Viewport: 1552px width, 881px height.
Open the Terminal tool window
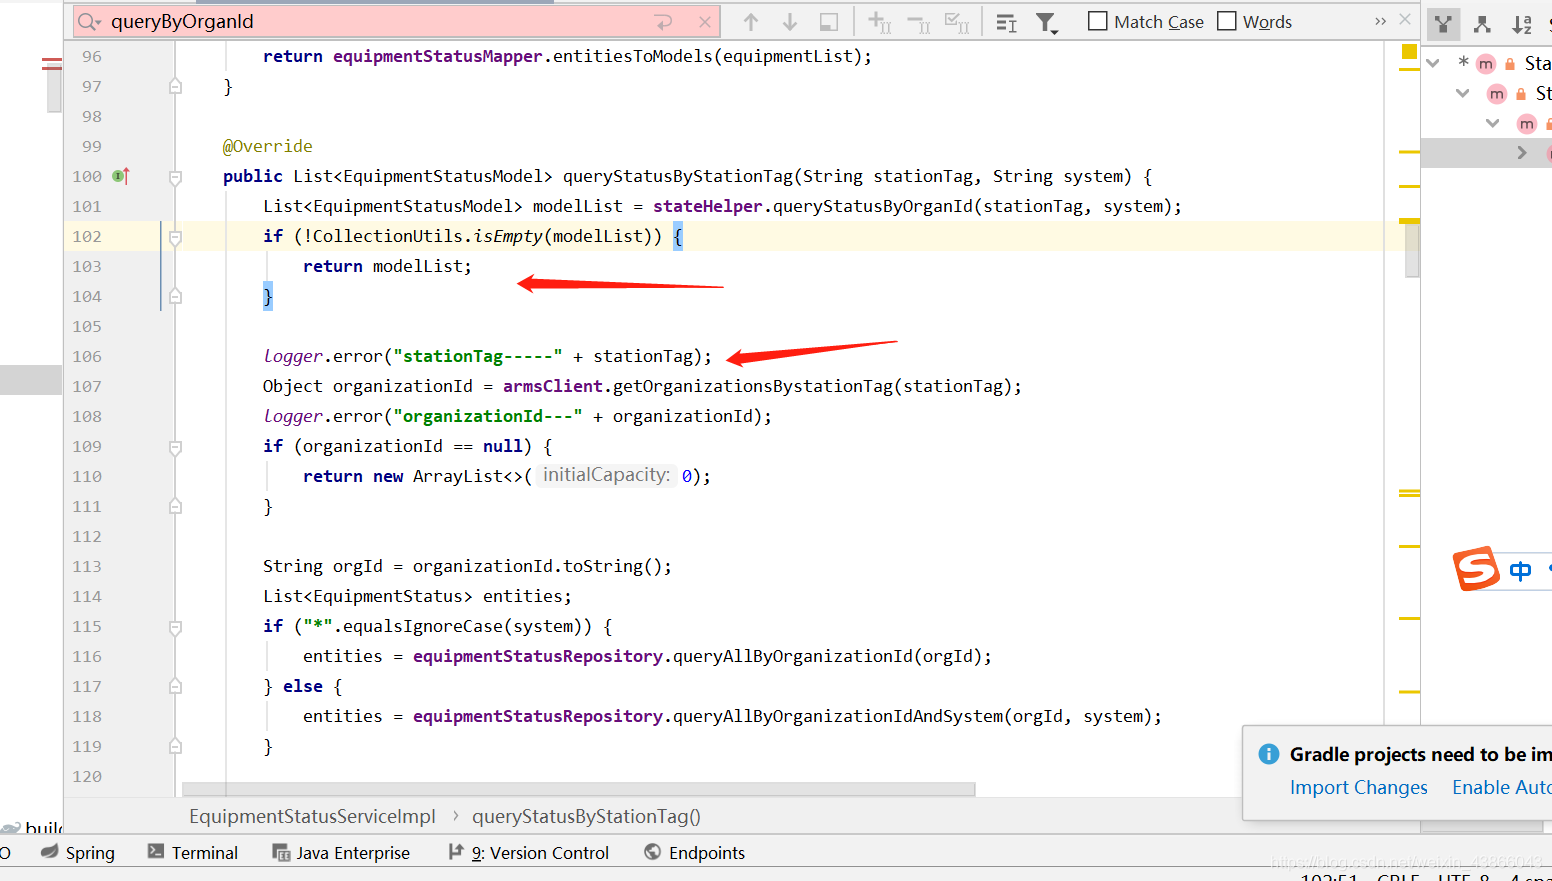pyautogui.click(x=193, y=852)
